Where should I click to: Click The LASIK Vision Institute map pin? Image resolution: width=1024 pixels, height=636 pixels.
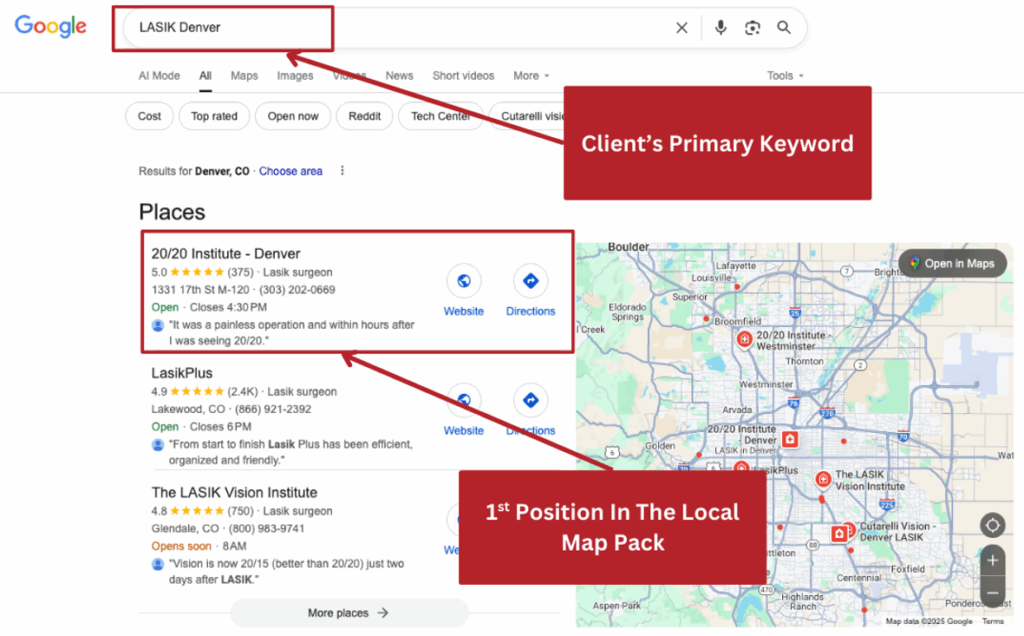(x=823, y=480)
